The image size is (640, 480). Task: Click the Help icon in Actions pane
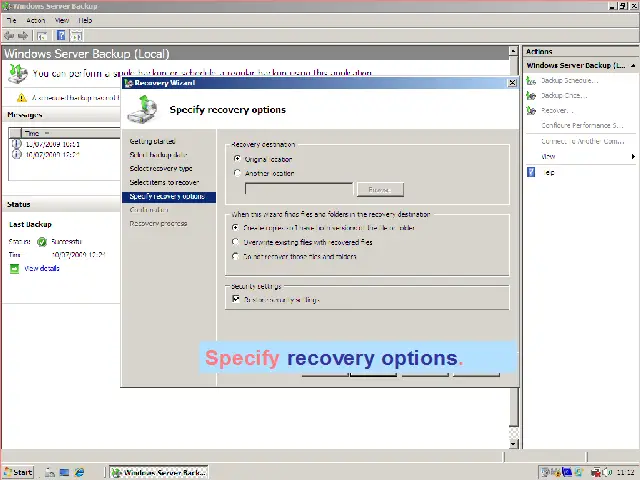531,172
